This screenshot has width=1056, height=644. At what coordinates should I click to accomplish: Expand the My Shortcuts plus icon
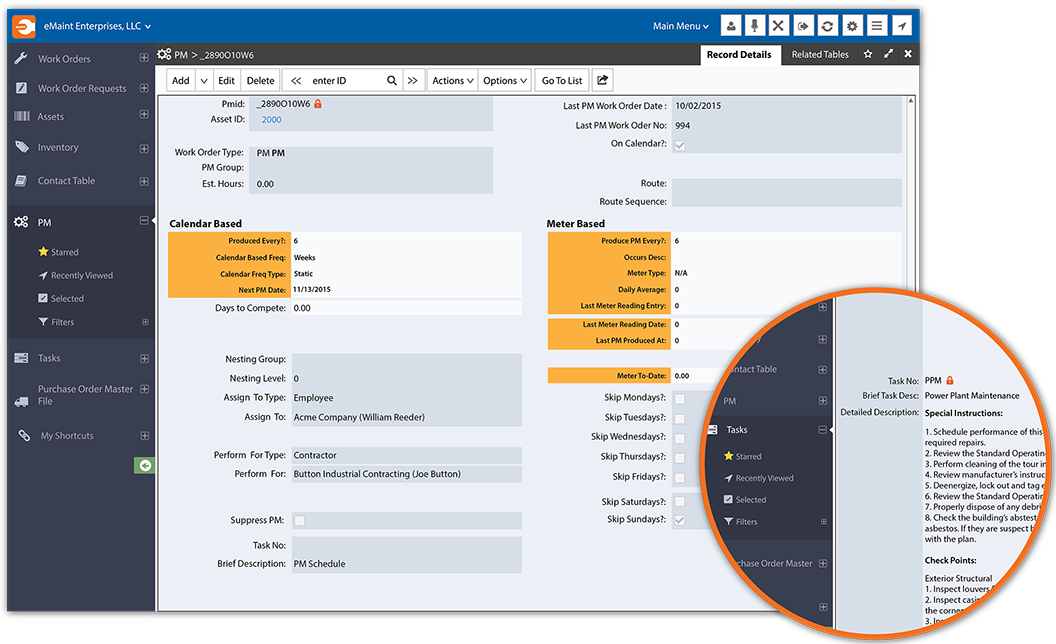144,436
